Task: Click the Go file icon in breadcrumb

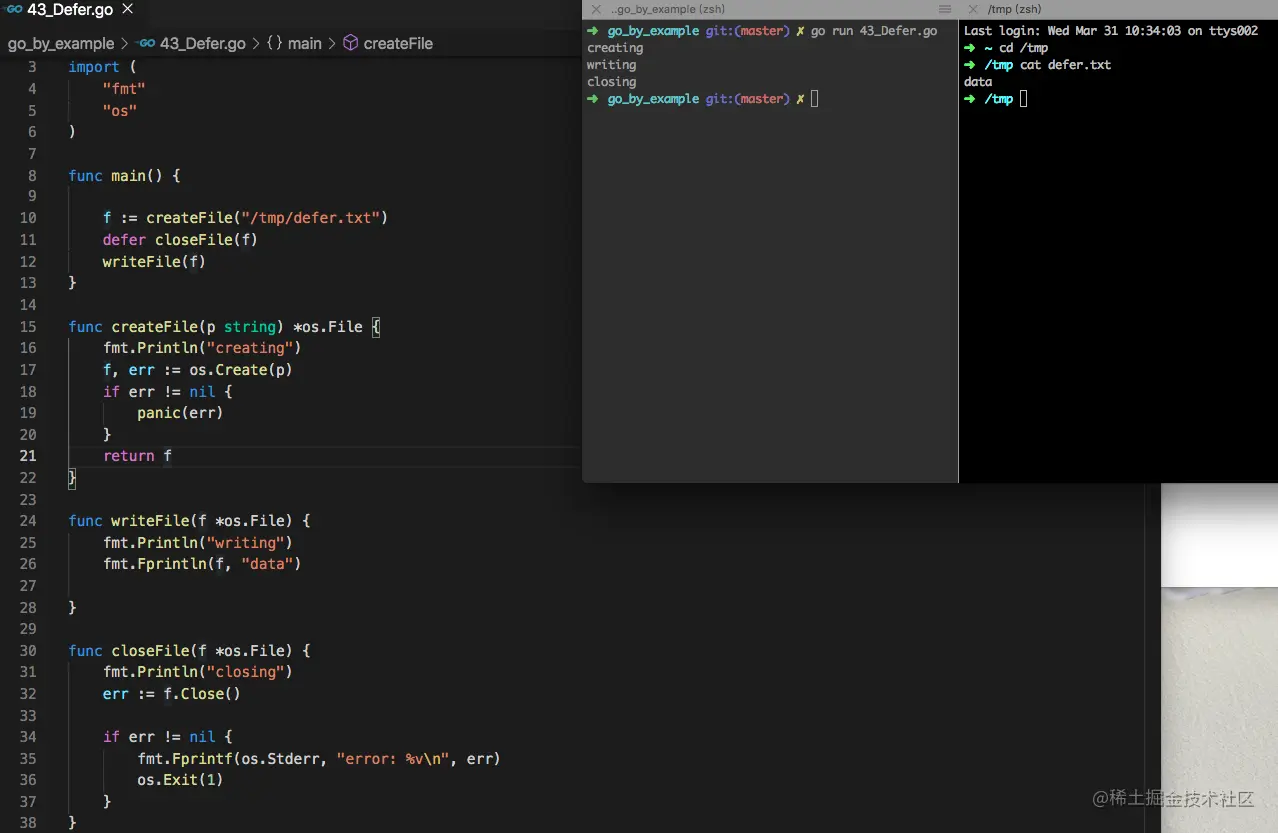Action: [x=146, y=43]
